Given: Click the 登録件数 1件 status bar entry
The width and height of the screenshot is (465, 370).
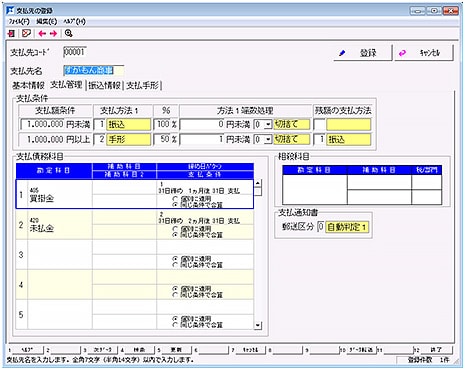Looking at the screenshot, I should 428,360.
